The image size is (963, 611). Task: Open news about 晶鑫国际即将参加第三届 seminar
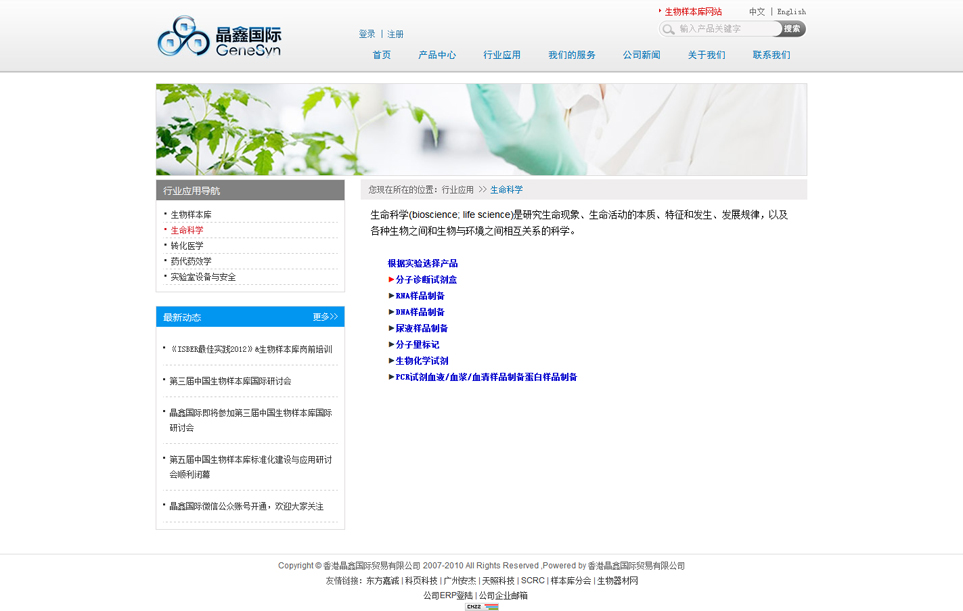coord(251,420)
